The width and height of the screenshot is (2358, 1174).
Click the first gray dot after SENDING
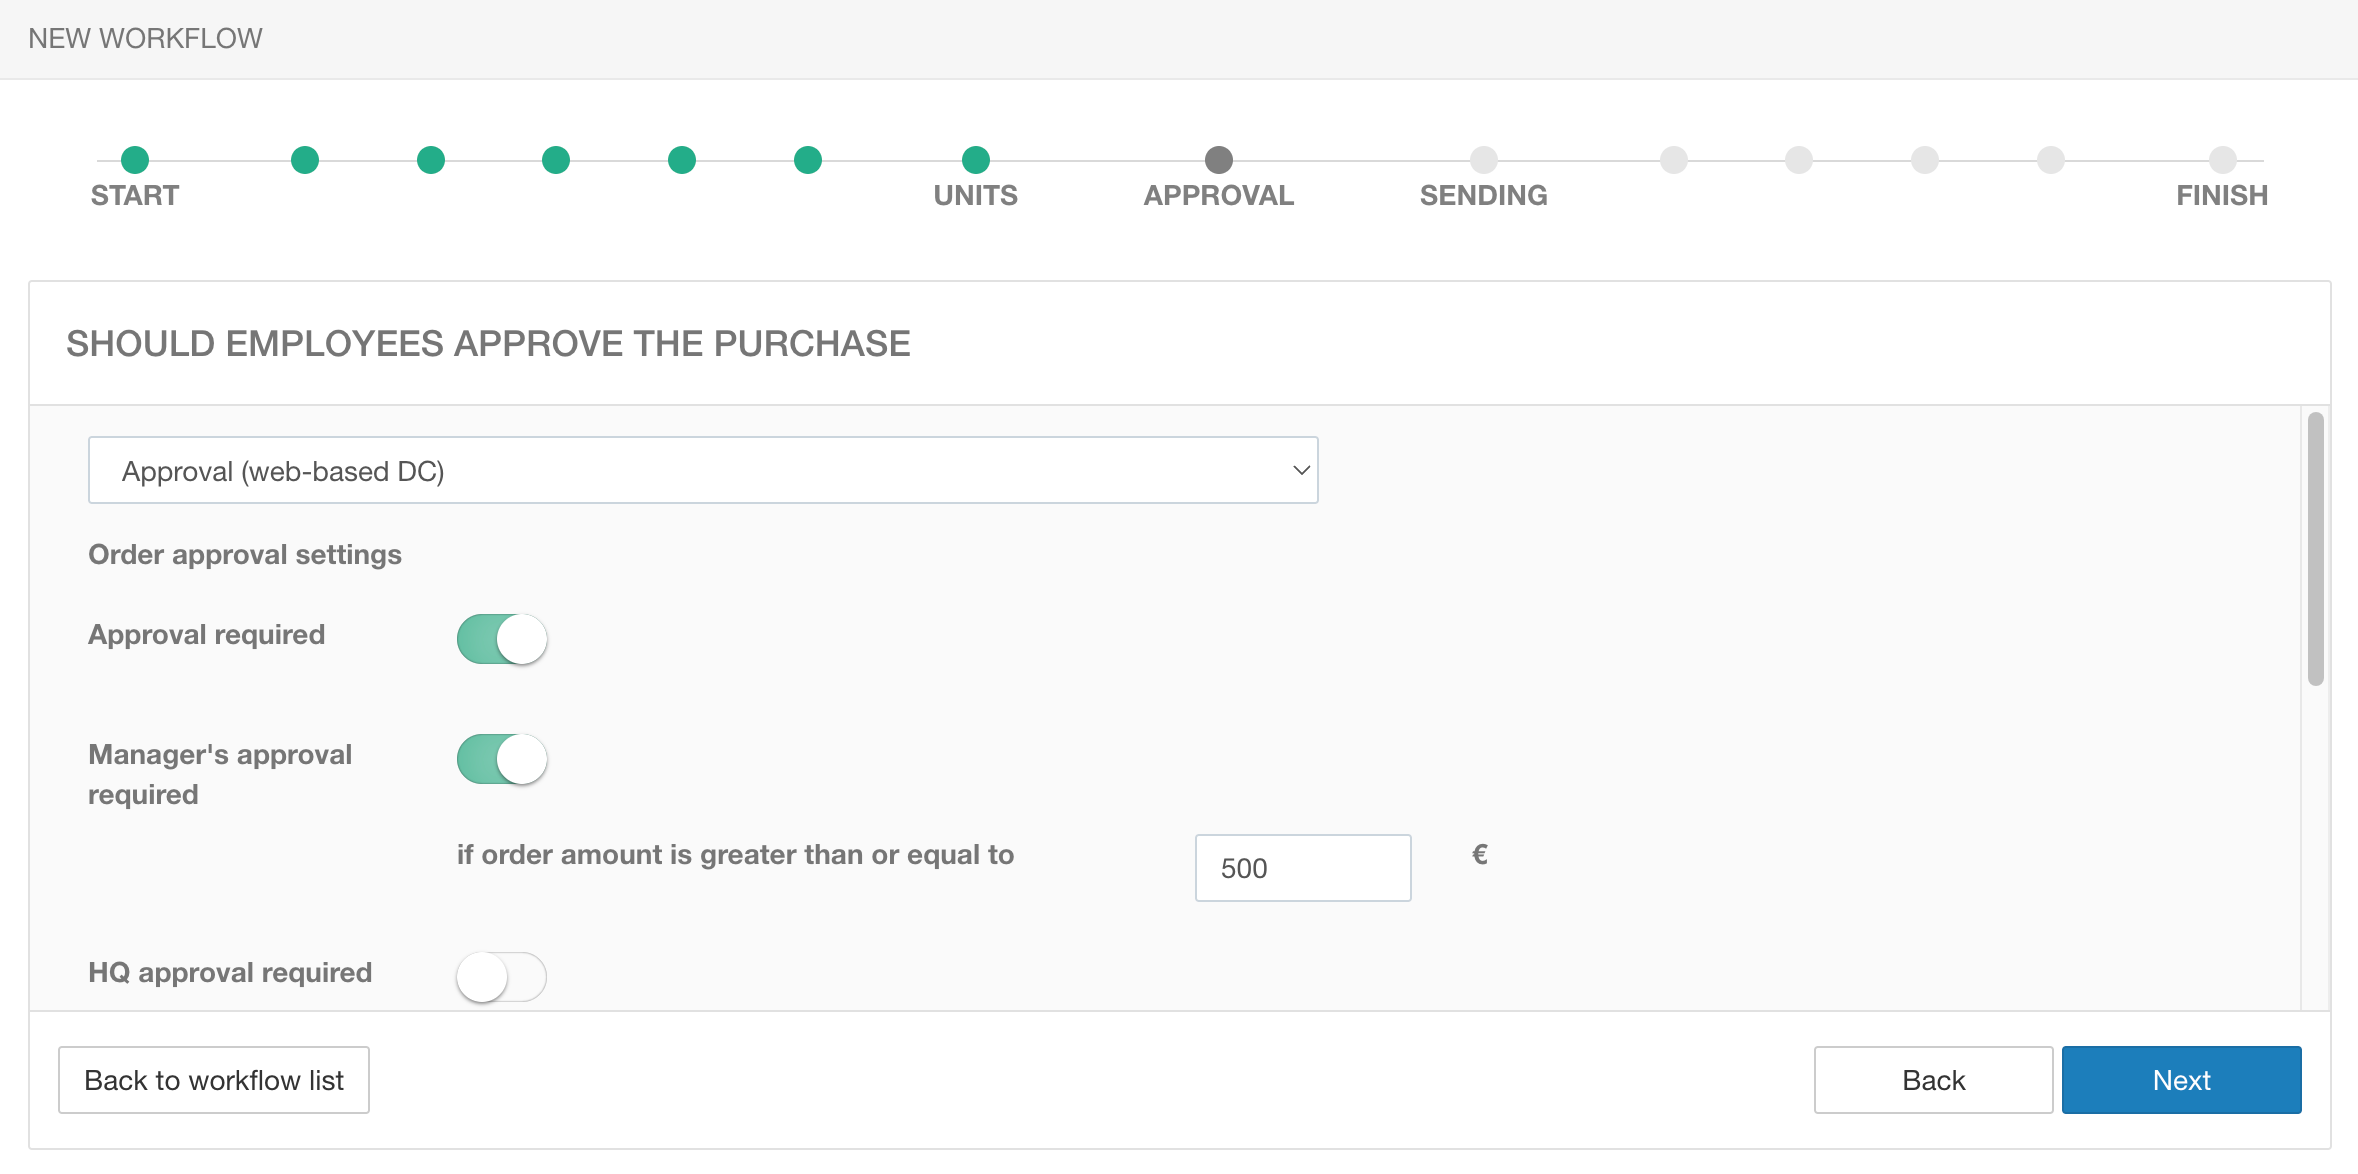tap(1673, 160)
